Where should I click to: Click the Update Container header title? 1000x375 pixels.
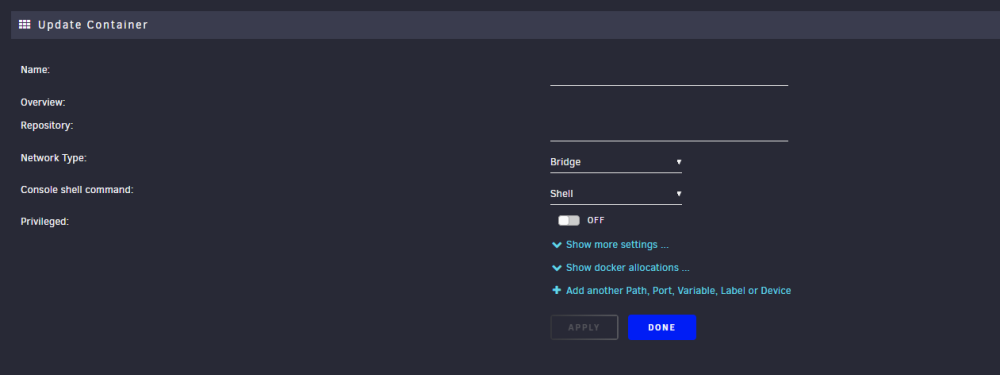(93, 25)
